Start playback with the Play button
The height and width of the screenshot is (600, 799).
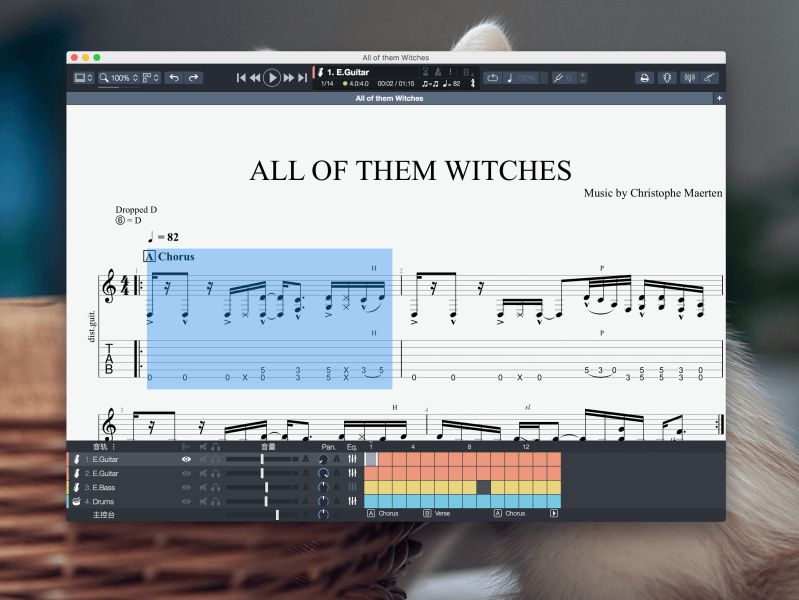[x=272, y=77]
